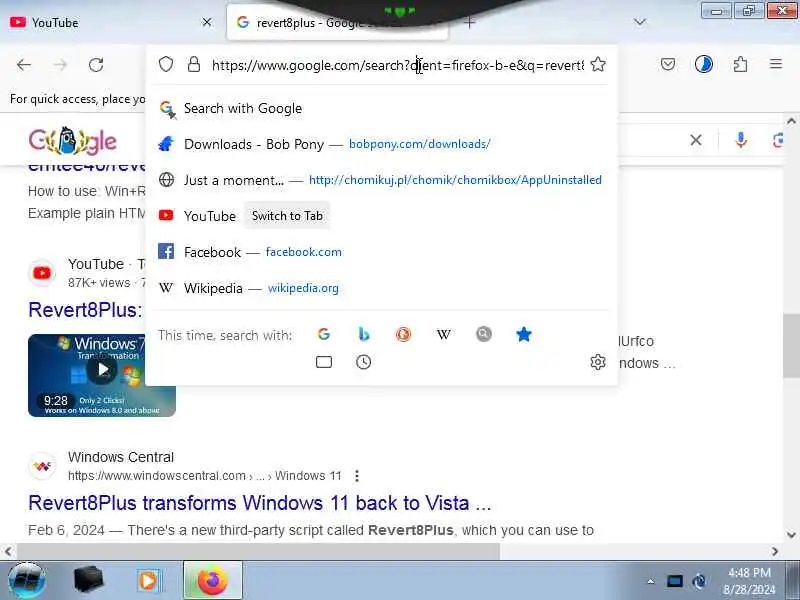Open the taskbar clock 4:48 PM
The height and width of the screenshot is (600, 800).
749,581
